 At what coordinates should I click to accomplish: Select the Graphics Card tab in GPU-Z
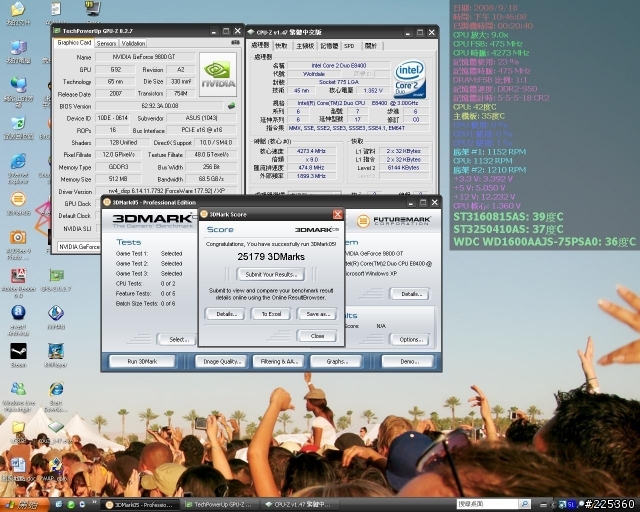[x=74, y=42]
